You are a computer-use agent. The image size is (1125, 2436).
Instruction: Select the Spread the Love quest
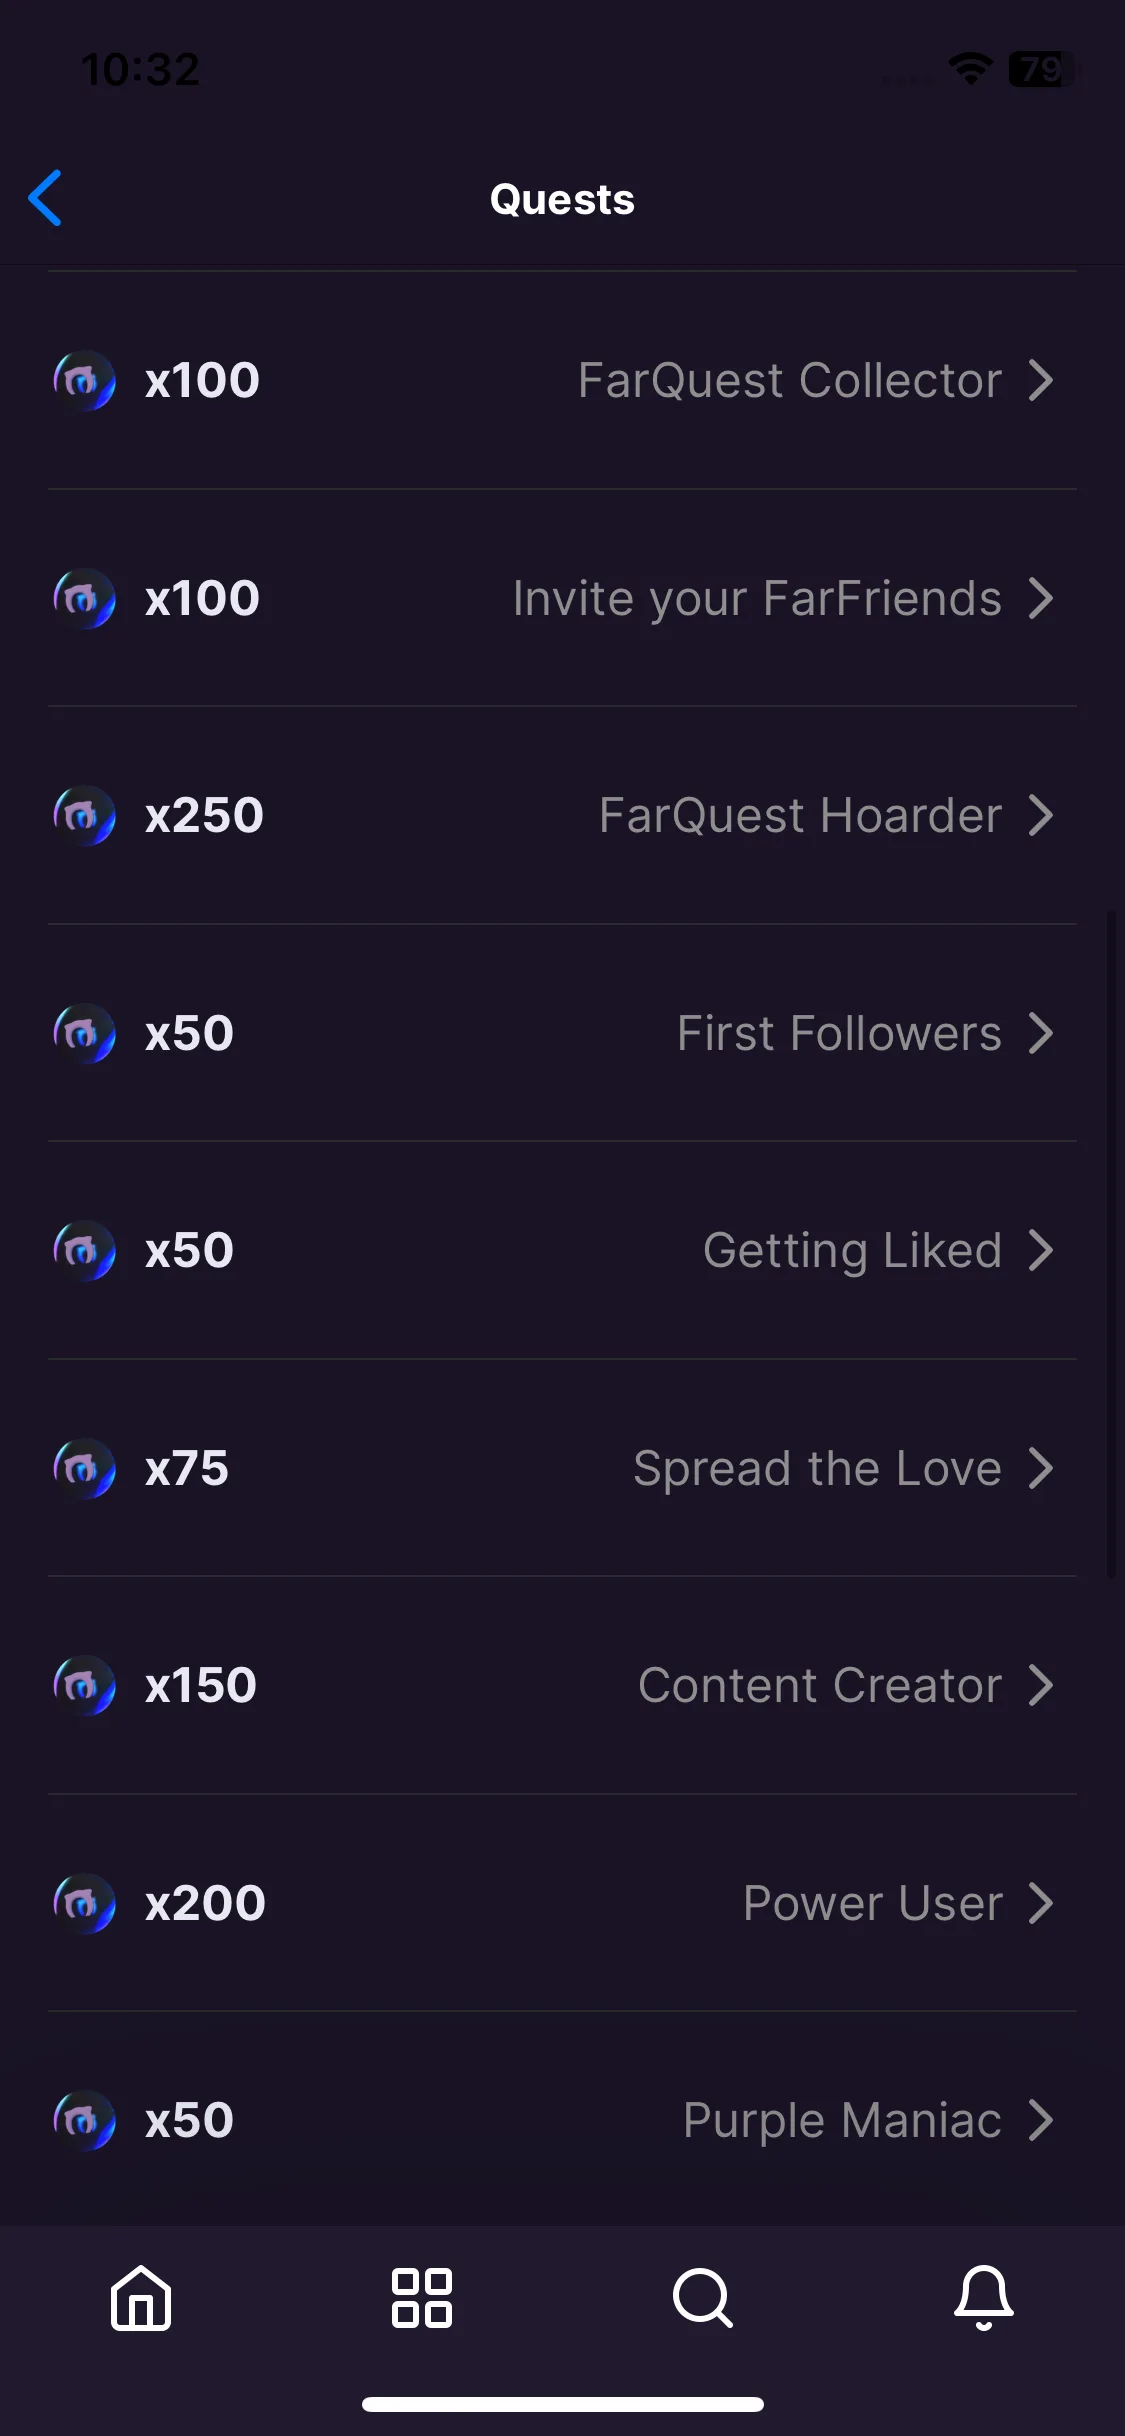562,1468
